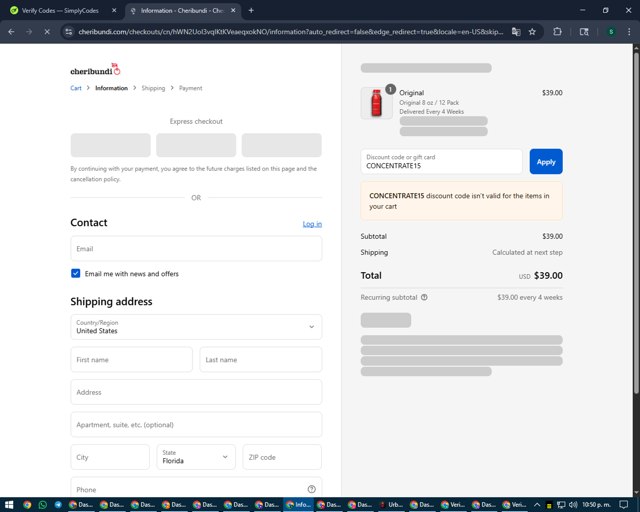
Task: Click the page vertical scrollbar
Action: coord(636,223)
